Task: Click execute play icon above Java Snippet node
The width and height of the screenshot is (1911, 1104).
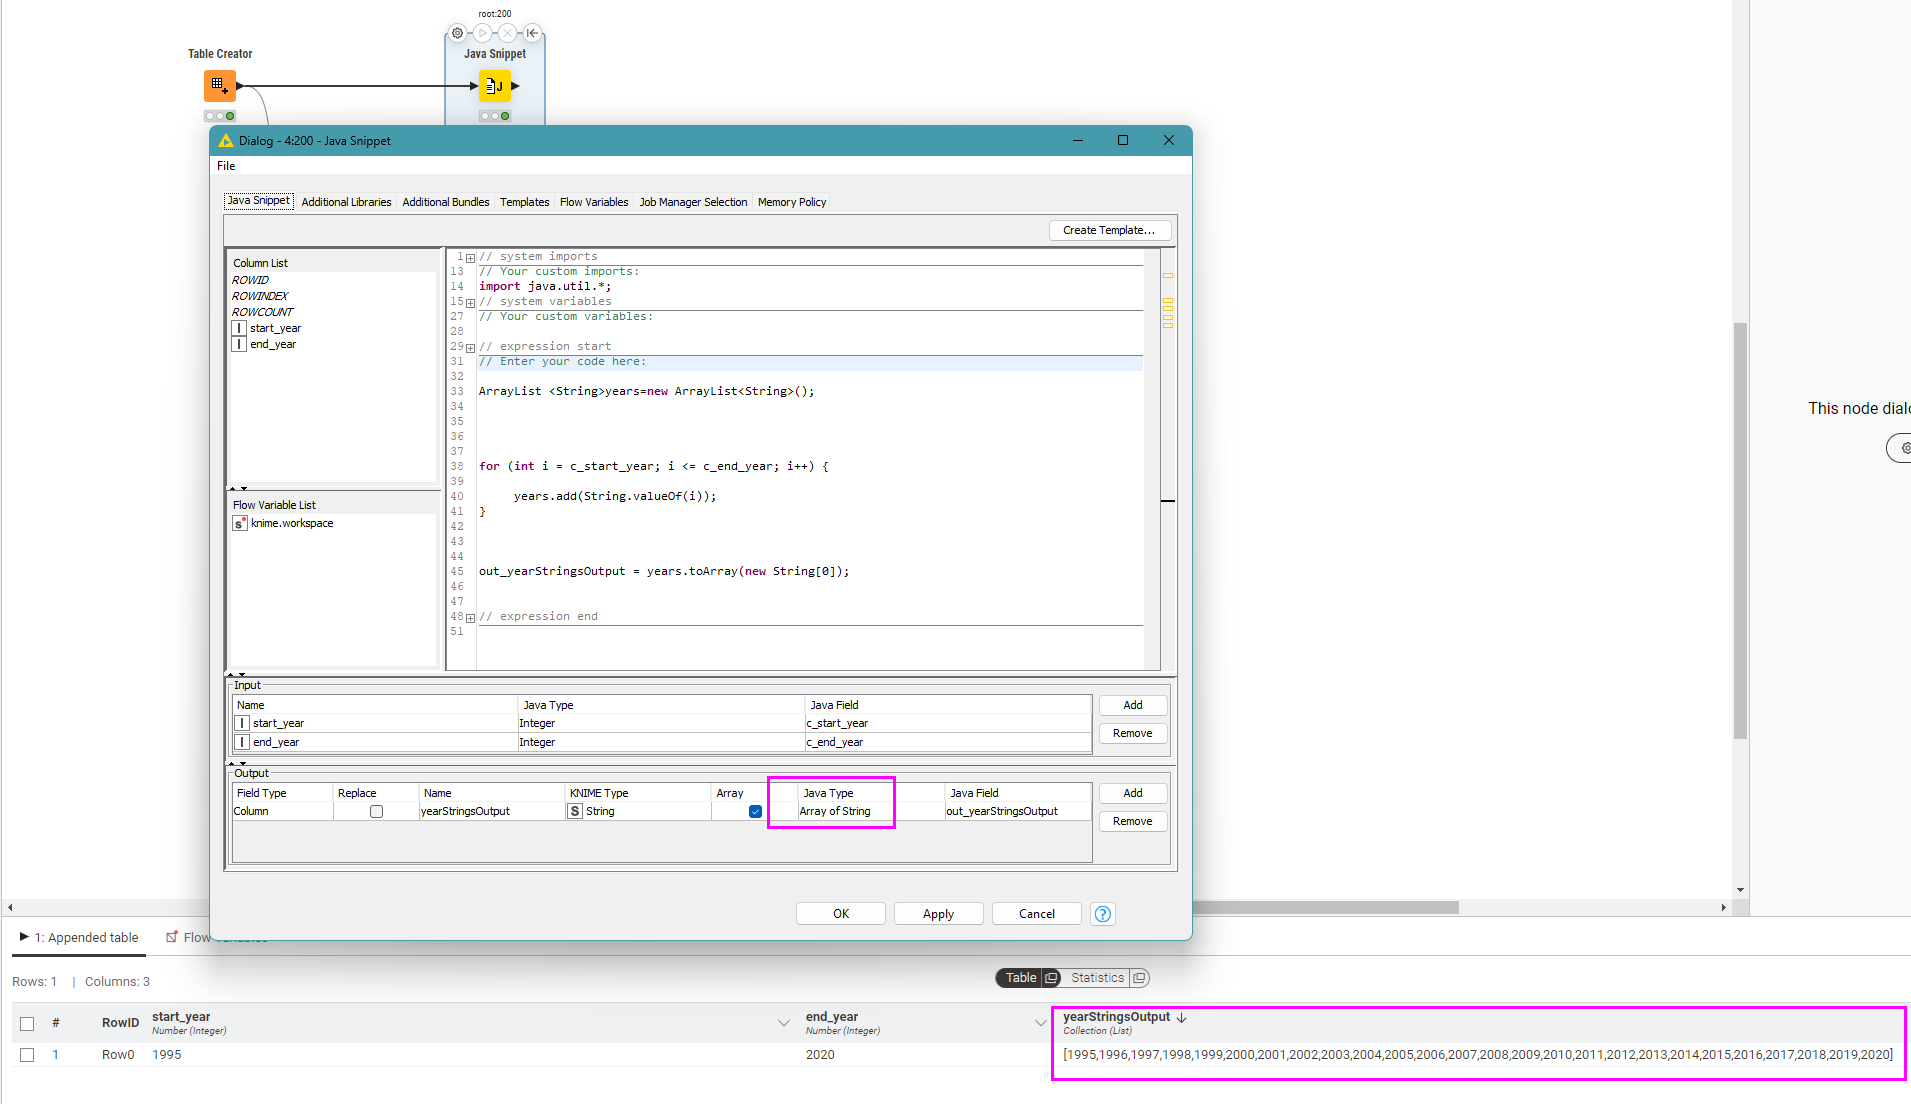Action: [x=483, y=33]
